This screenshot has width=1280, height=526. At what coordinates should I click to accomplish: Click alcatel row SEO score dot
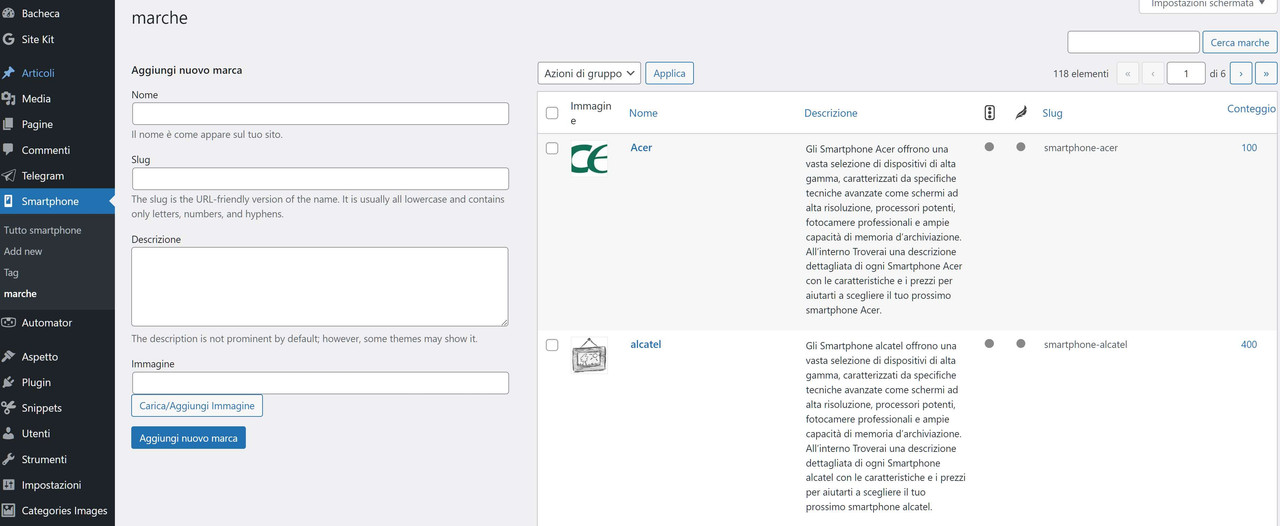(x=989, y=343)
